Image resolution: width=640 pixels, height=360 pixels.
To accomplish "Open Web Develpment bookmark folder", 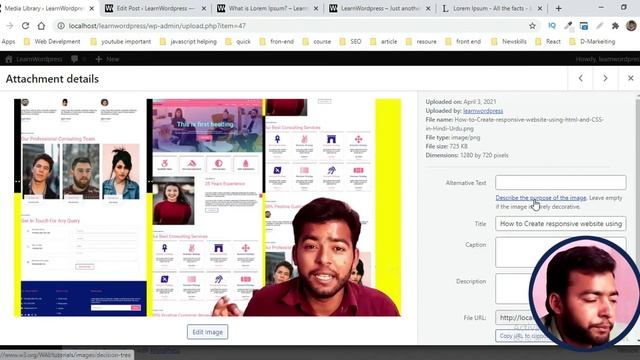I will pos(52,42).
